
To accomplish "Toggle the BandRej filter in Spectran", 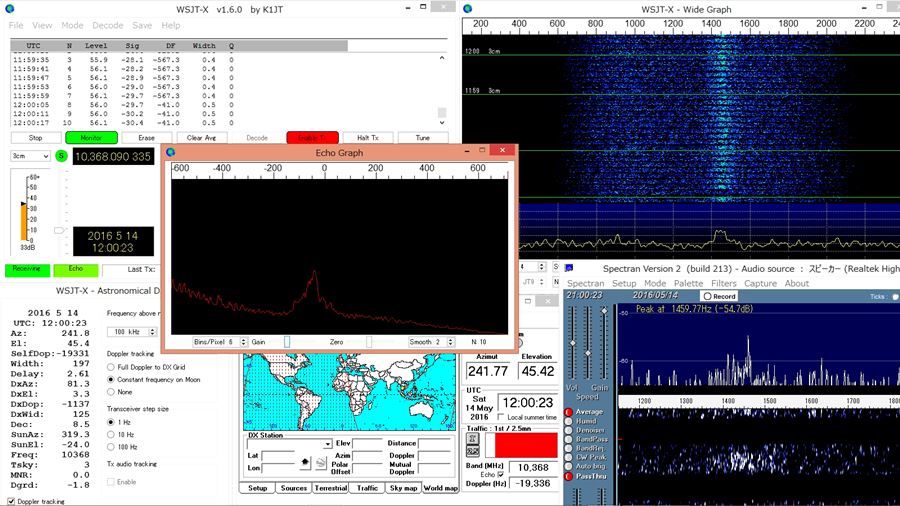I will (x=569, y=448).
